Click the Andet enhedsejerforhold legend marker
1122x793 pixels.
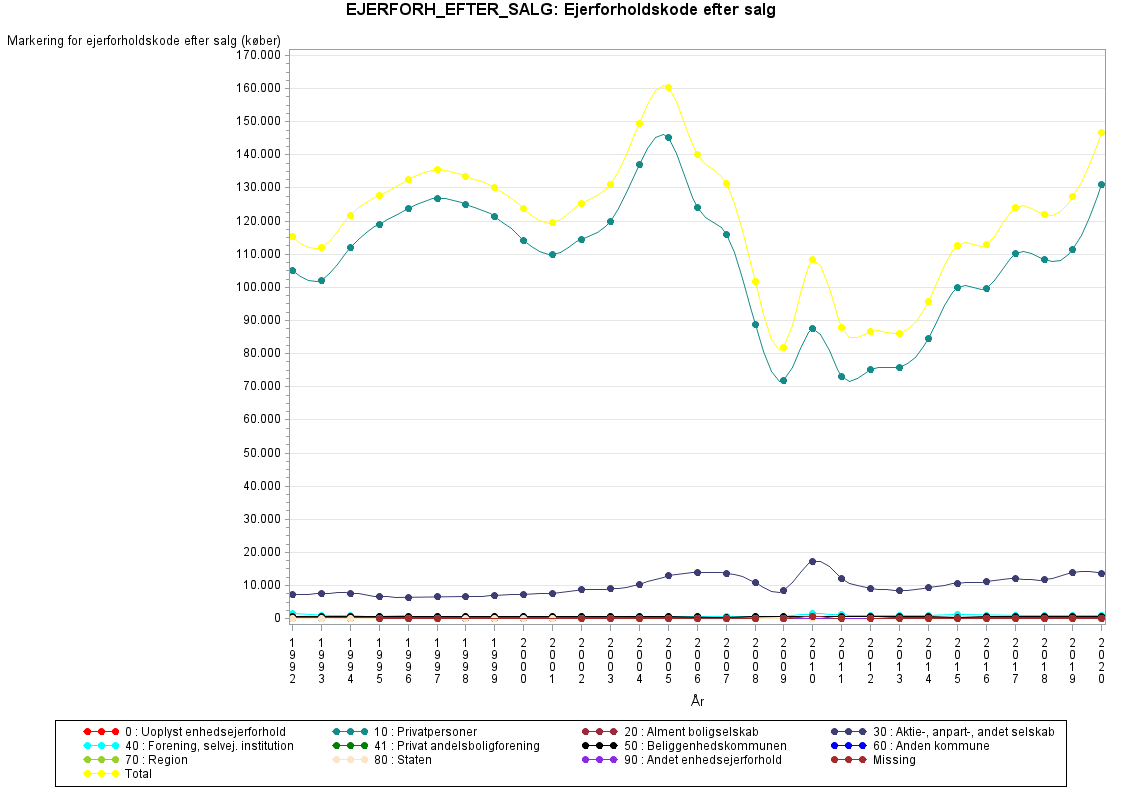[602, 760]
